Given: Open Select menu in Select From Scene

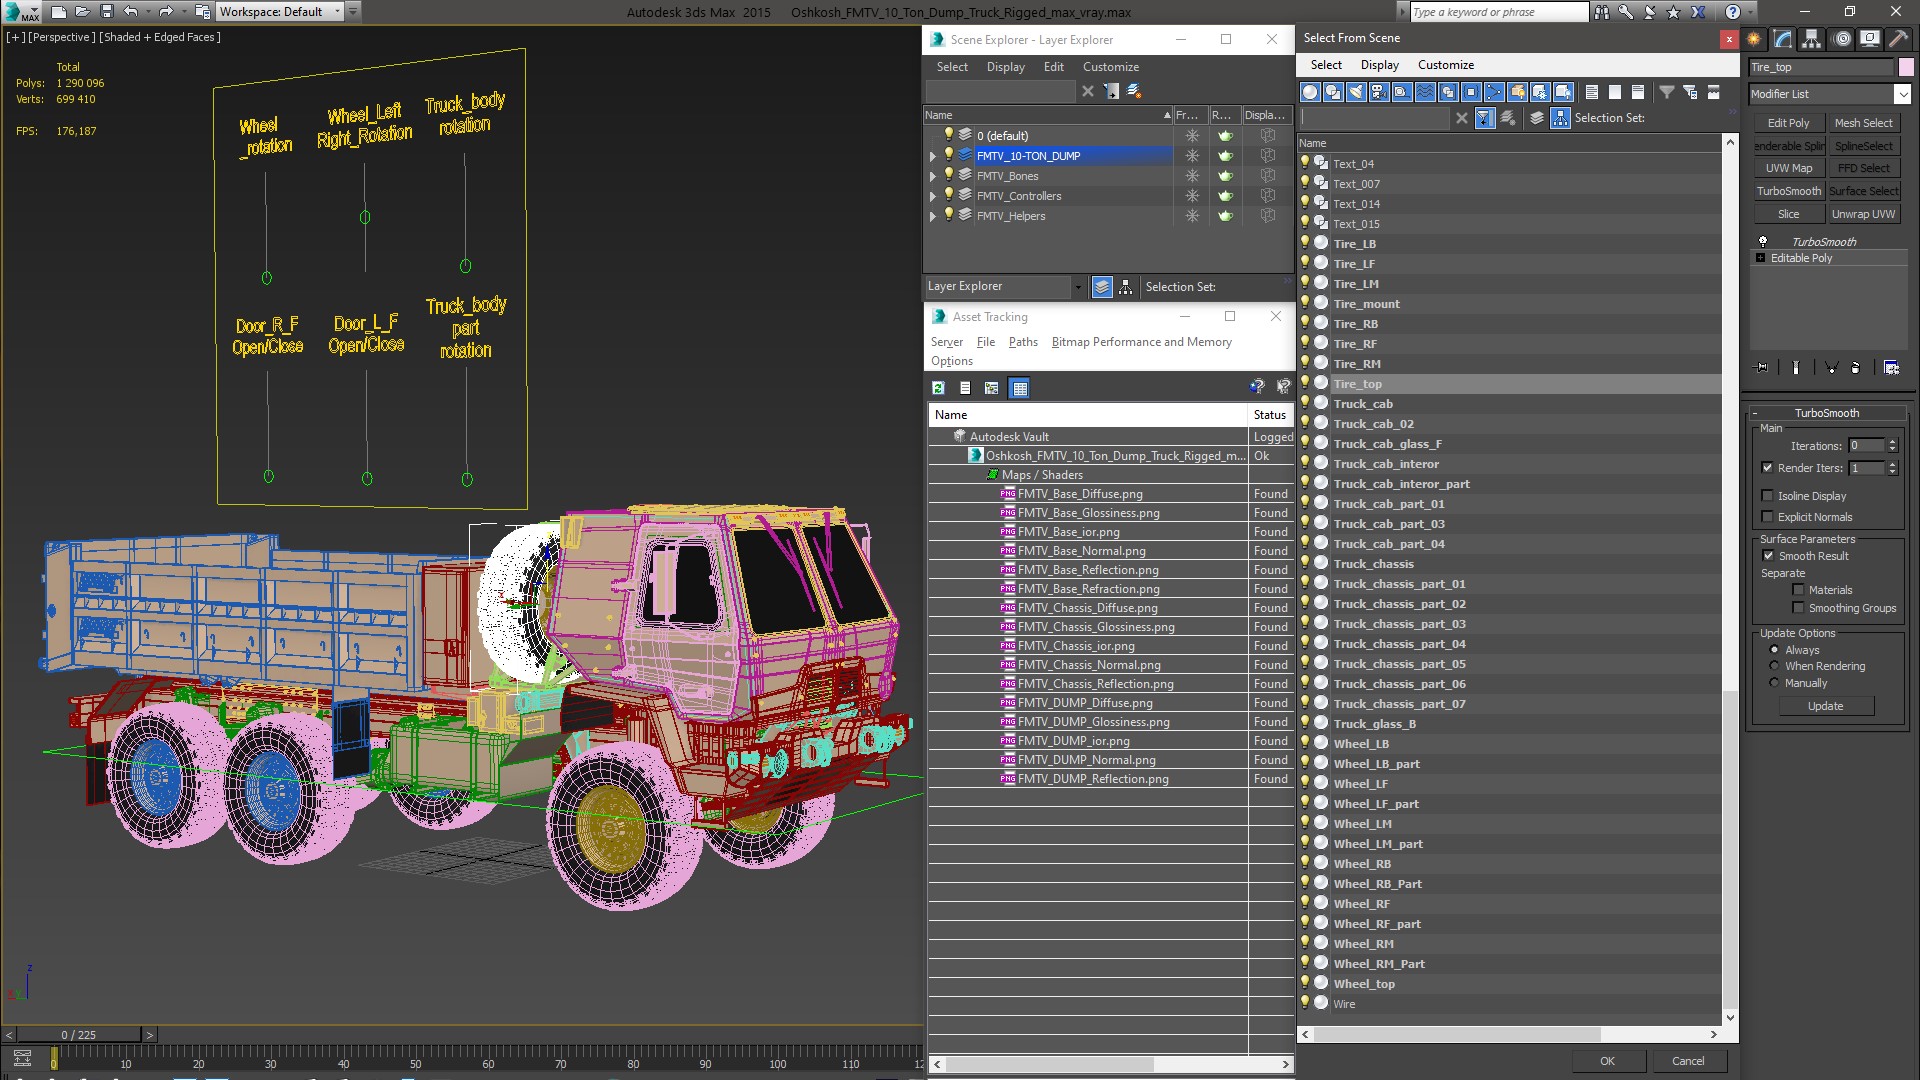Looking at the screenshot, I should [1326, 65].
